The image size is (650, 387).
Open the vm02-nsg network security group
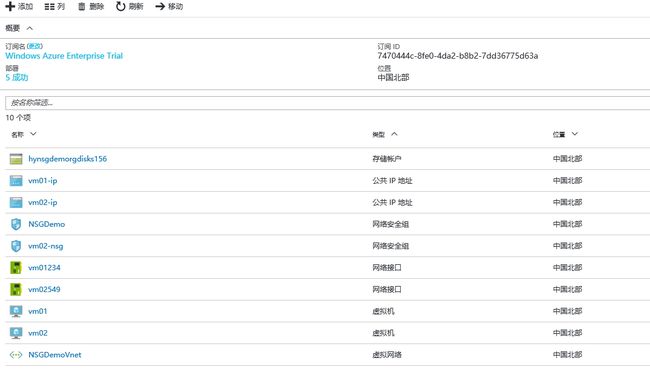coord(46,246)
